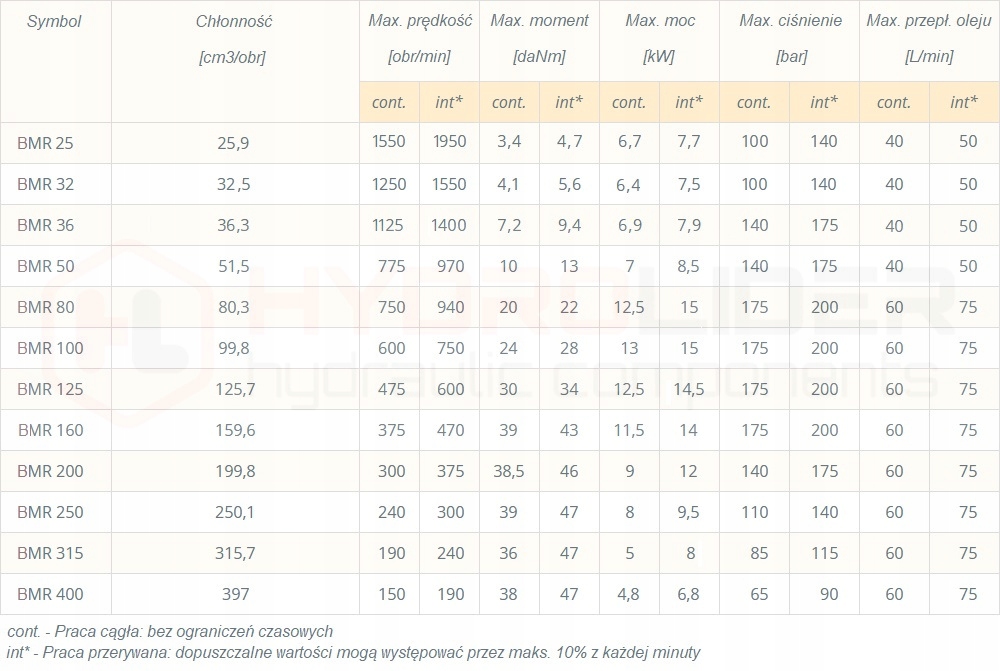1000x671 pixels.
Task: Select the Max. prędkość header cell
Action: [419, 21]
